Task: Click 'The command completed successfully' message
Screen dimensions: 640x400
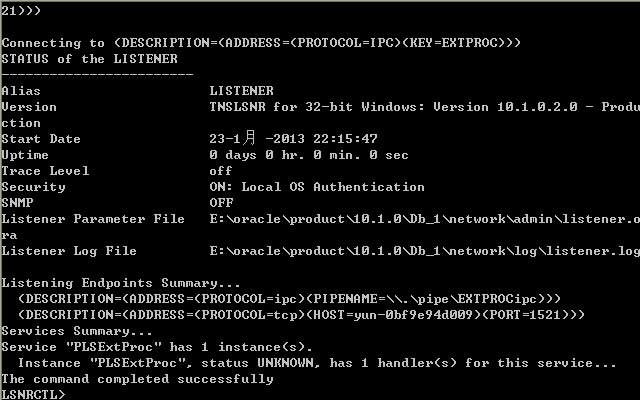Action: click(x=137, y=379)
